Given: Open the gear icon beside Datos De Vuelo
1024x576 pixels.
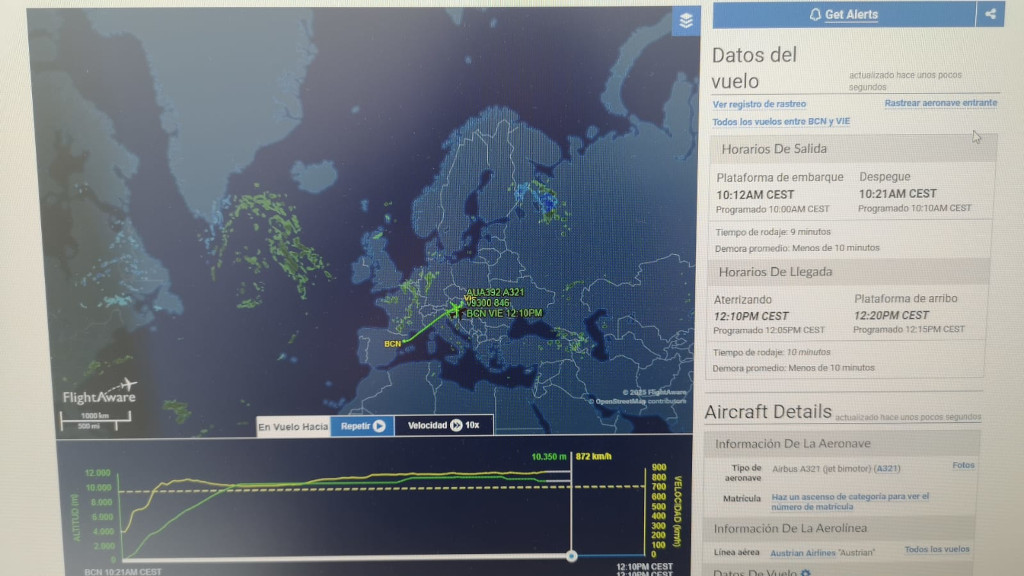Looking at the screenshot, I should [x=805, y=572].
